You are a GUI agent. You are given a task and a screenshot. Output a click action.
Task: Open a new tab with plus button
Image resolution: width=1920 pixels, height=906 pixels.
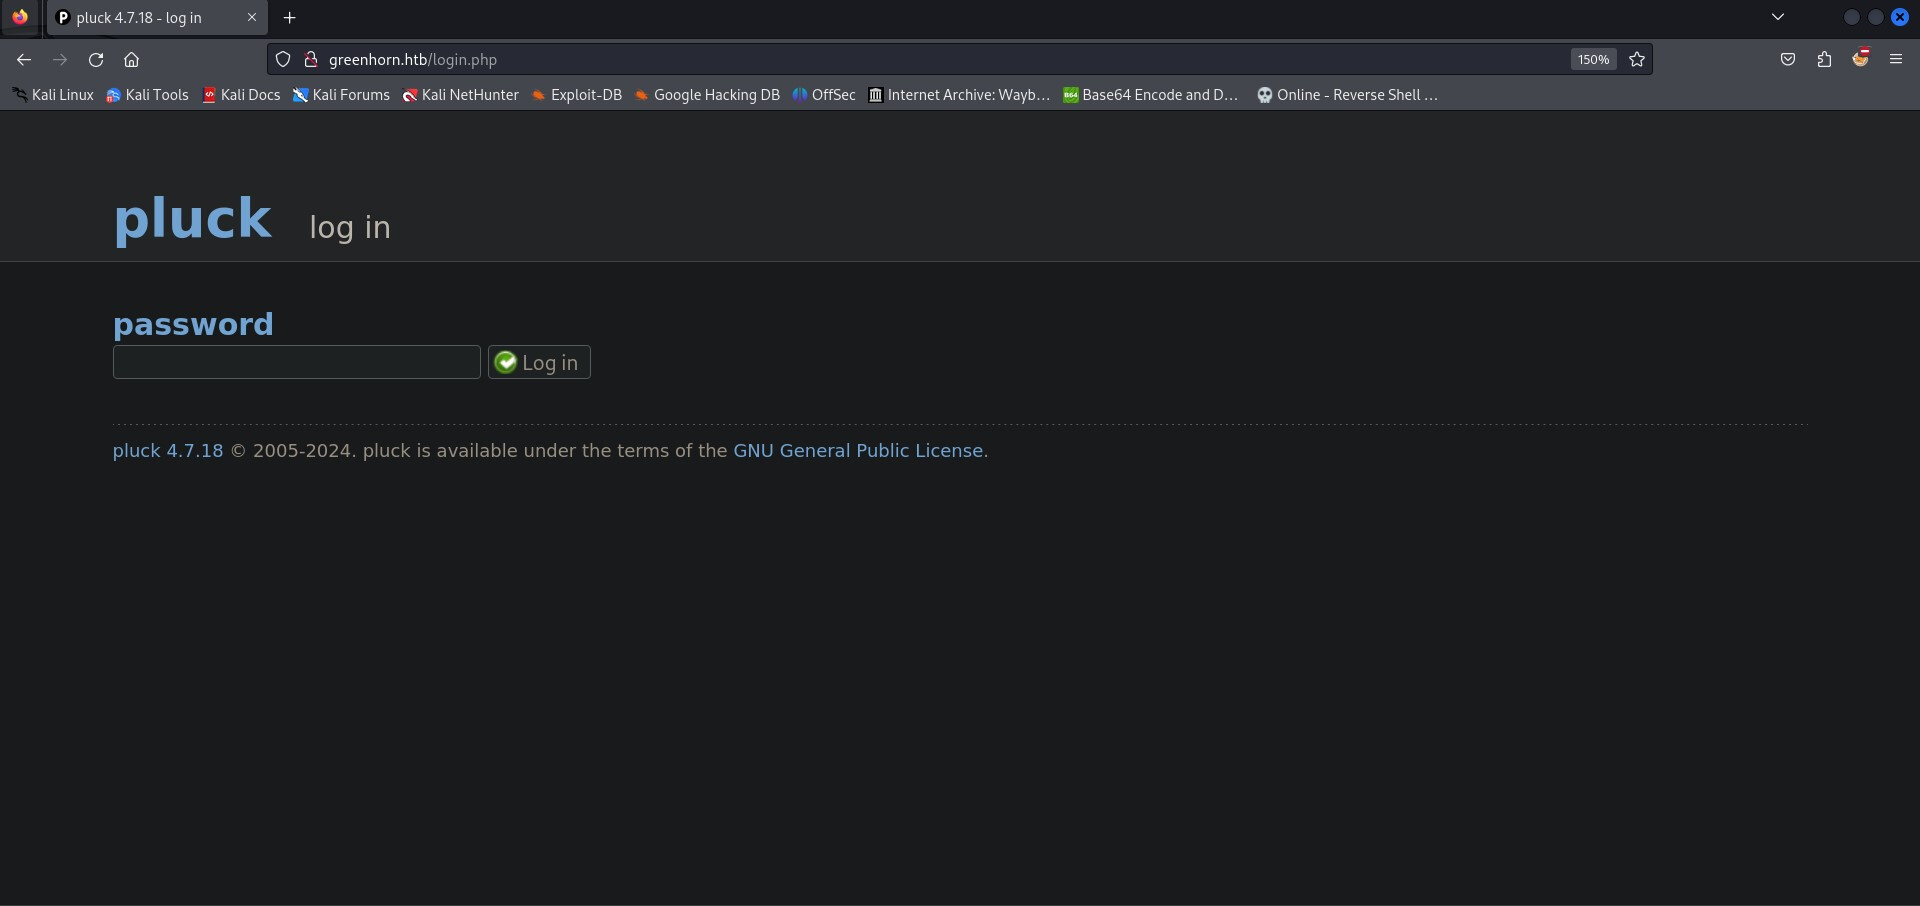tap(290, 18)
